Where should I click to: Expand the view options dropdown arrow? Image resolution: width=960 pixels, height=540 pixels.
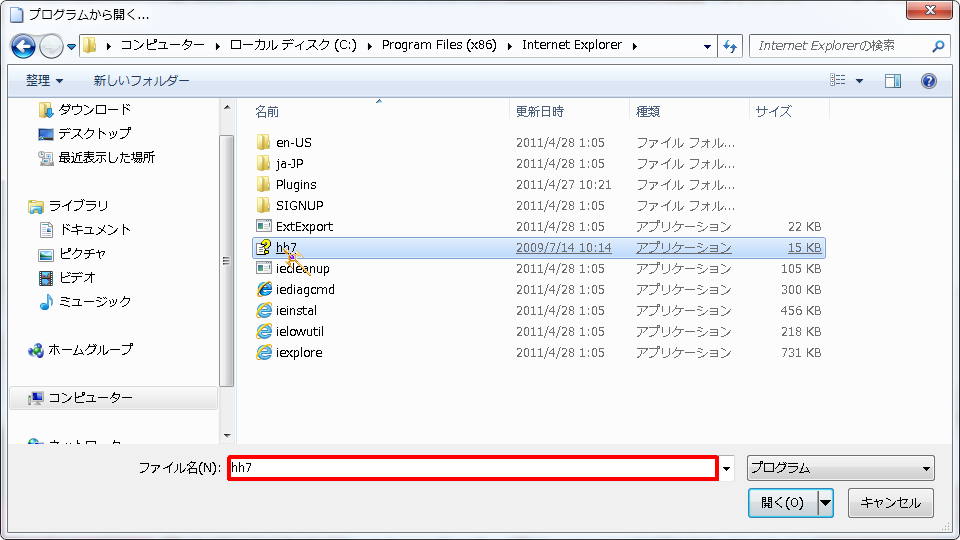pos(859,81)
